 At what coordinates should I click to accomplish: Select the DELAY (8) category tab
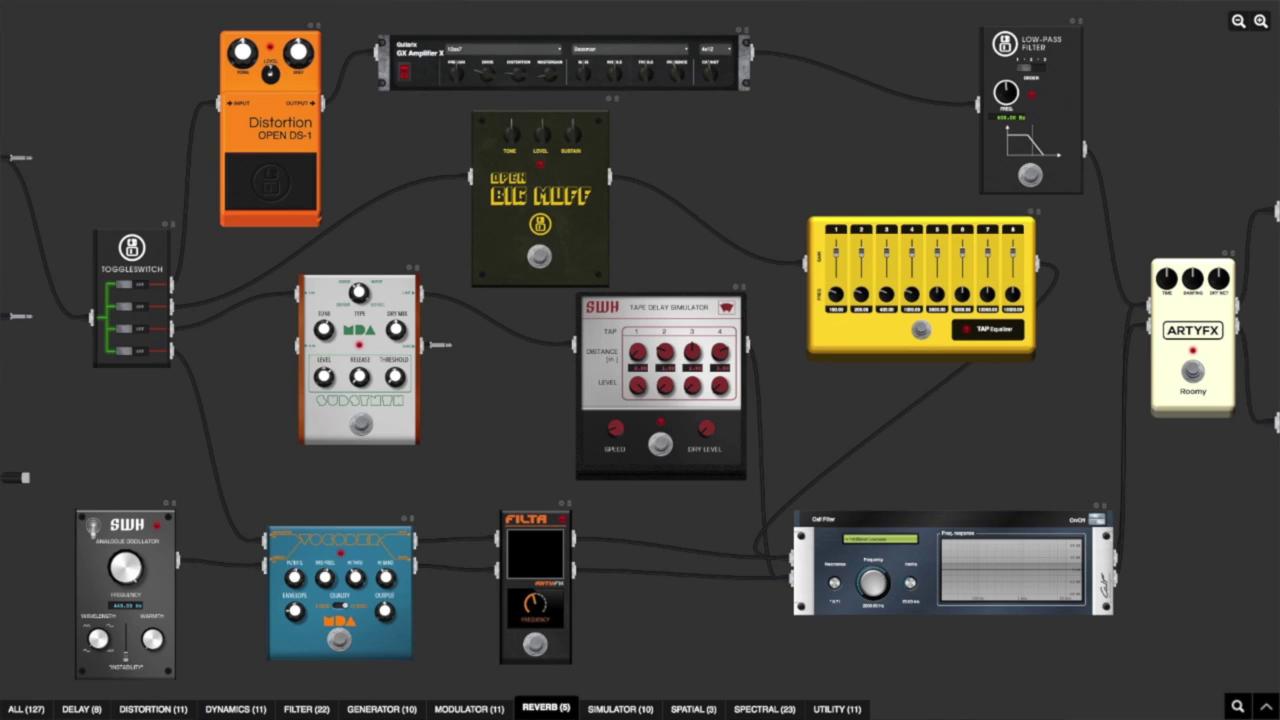(82, 709)
